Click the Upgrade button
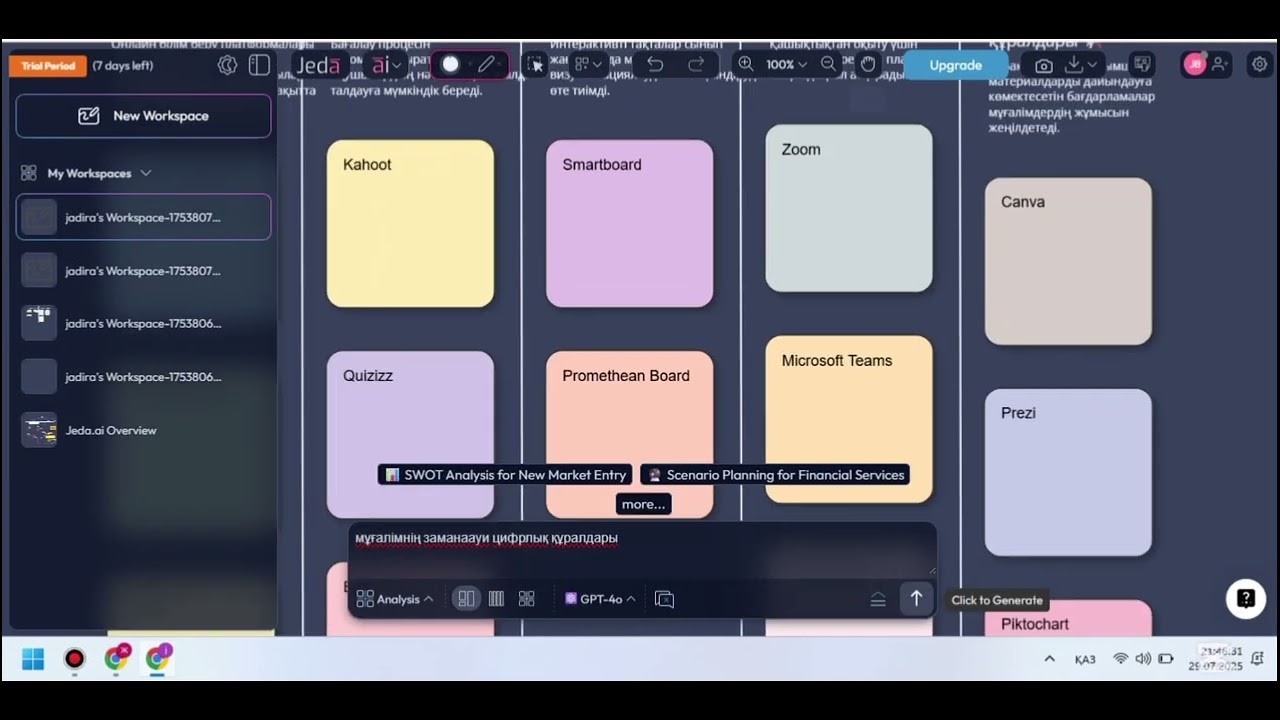 [956, 65]
